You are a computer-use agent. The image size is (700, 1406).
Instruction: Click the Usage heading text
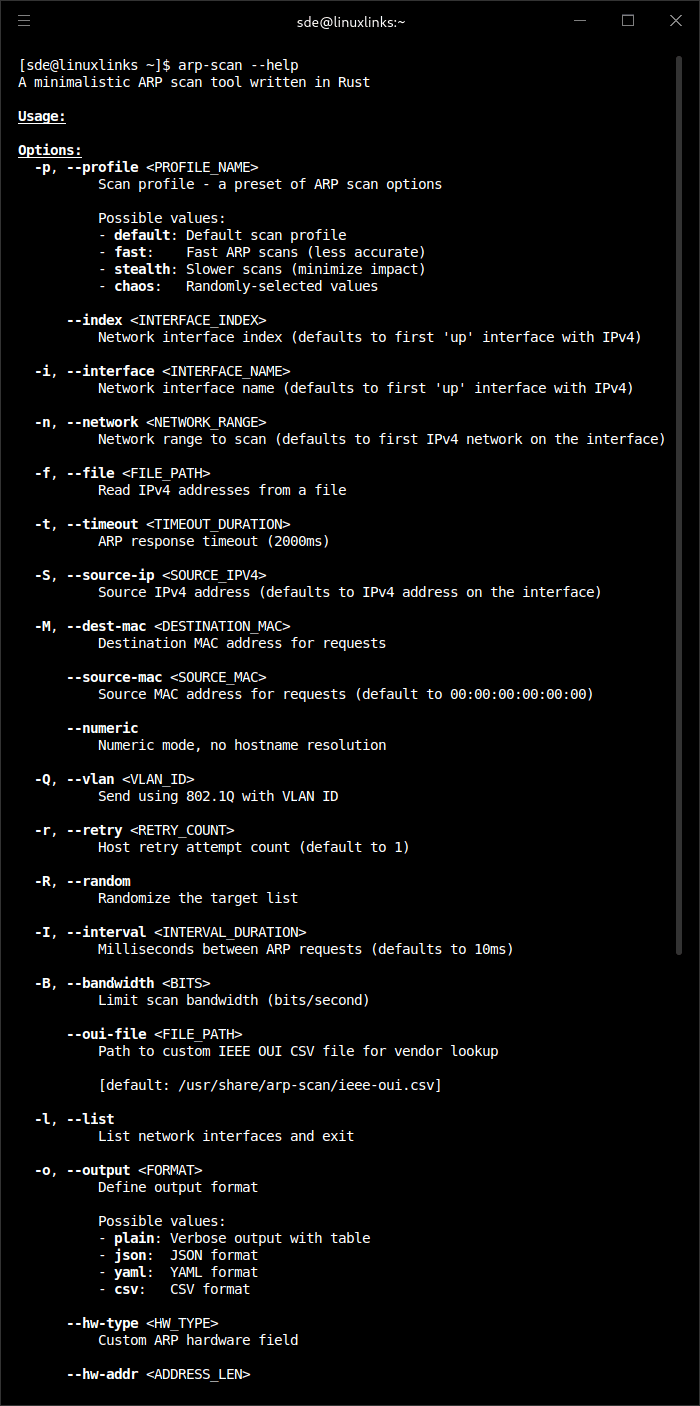41,116
